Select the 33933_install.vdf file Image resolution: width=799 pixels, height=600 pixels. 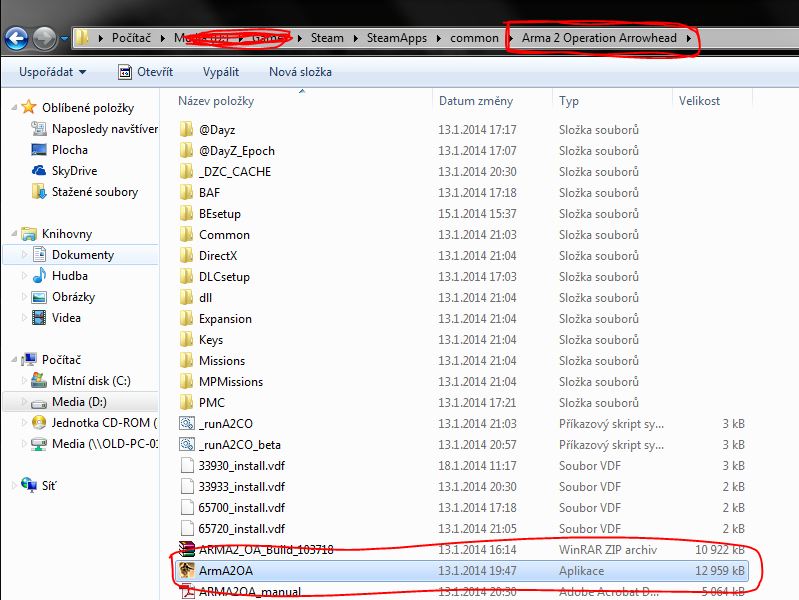coord(461,486)
